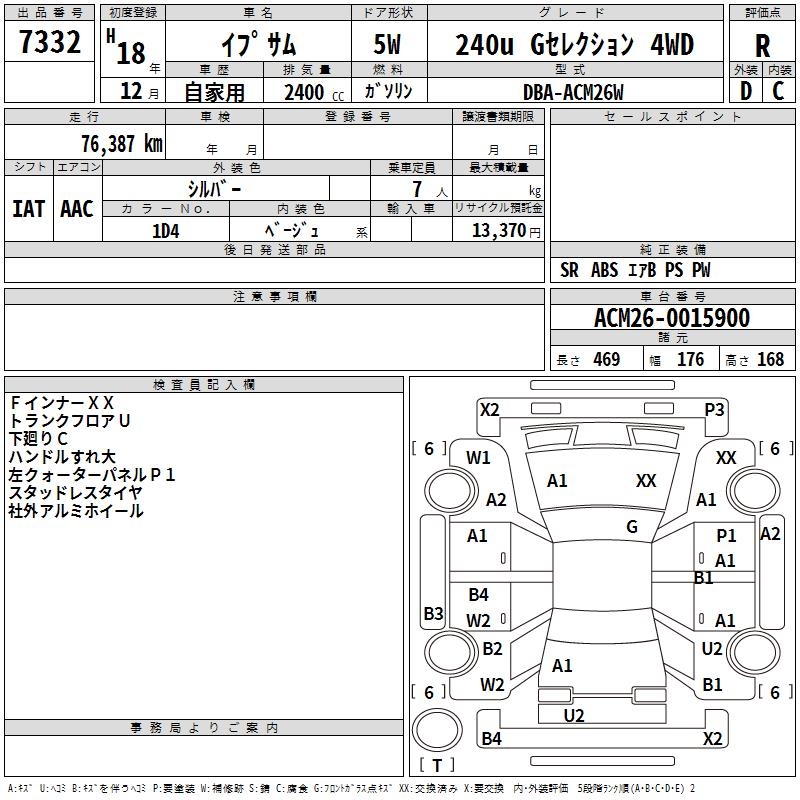This screenshot has width=800, height=800.
Task: Select the IAT shift type cell
Action: coord(28,209)
